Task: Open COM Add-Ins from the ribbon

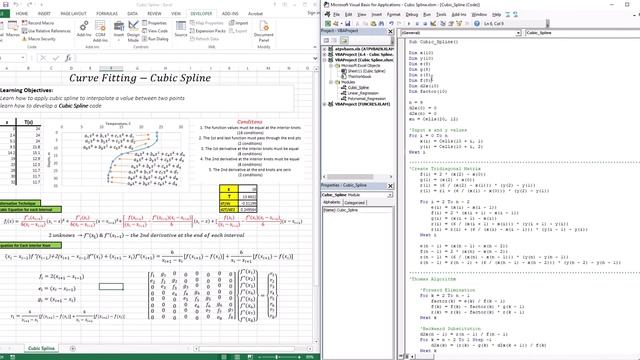Action: (100, 31)
